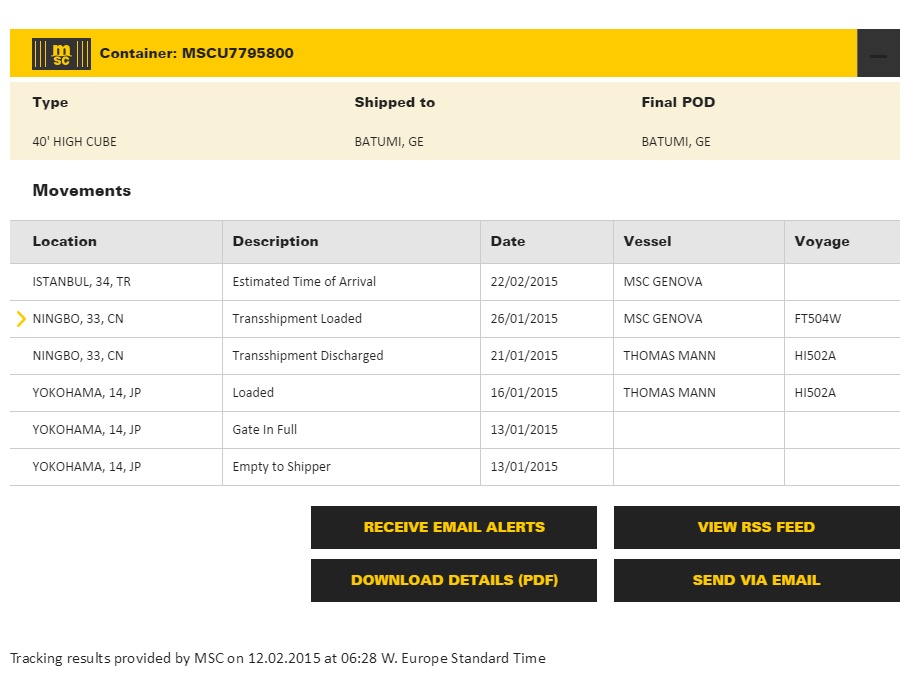Image resolution: width=910 pixels, height=696 pixels.
Task: Click the container number MSCU7795800 header
Action: [x=197, y=54]
